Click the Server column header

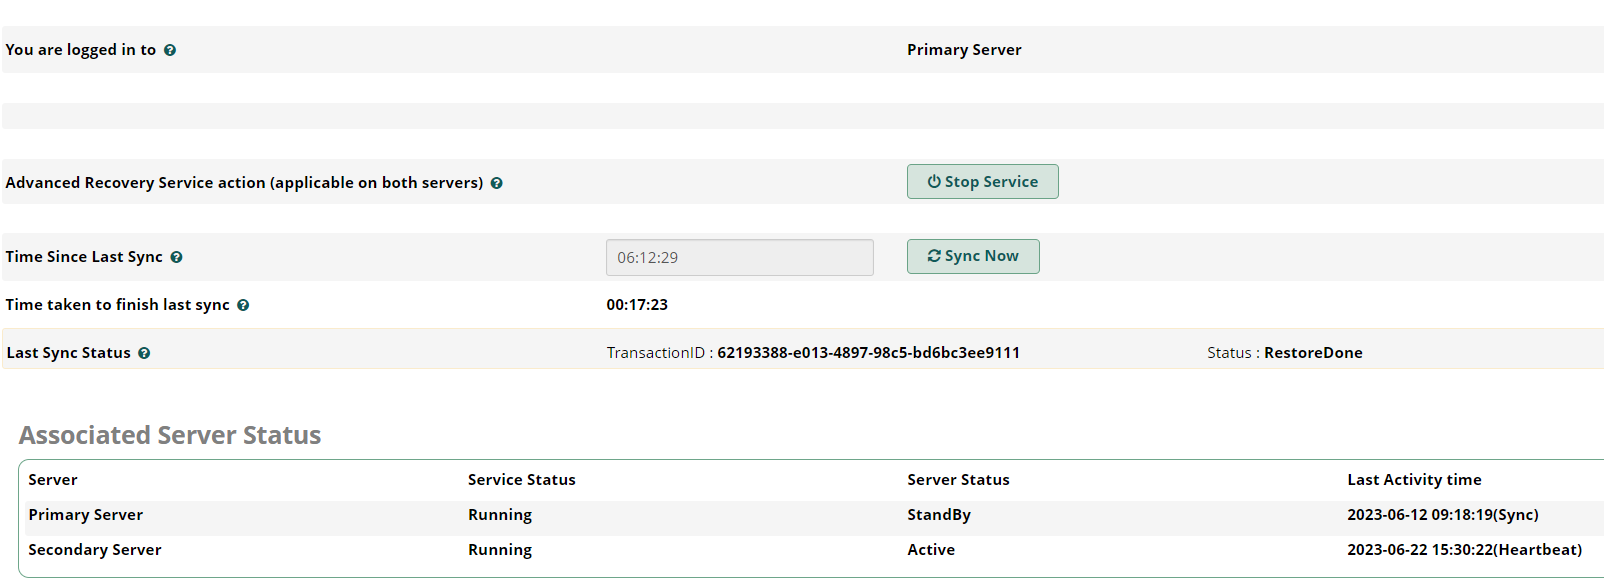click(x=53, y=480)
